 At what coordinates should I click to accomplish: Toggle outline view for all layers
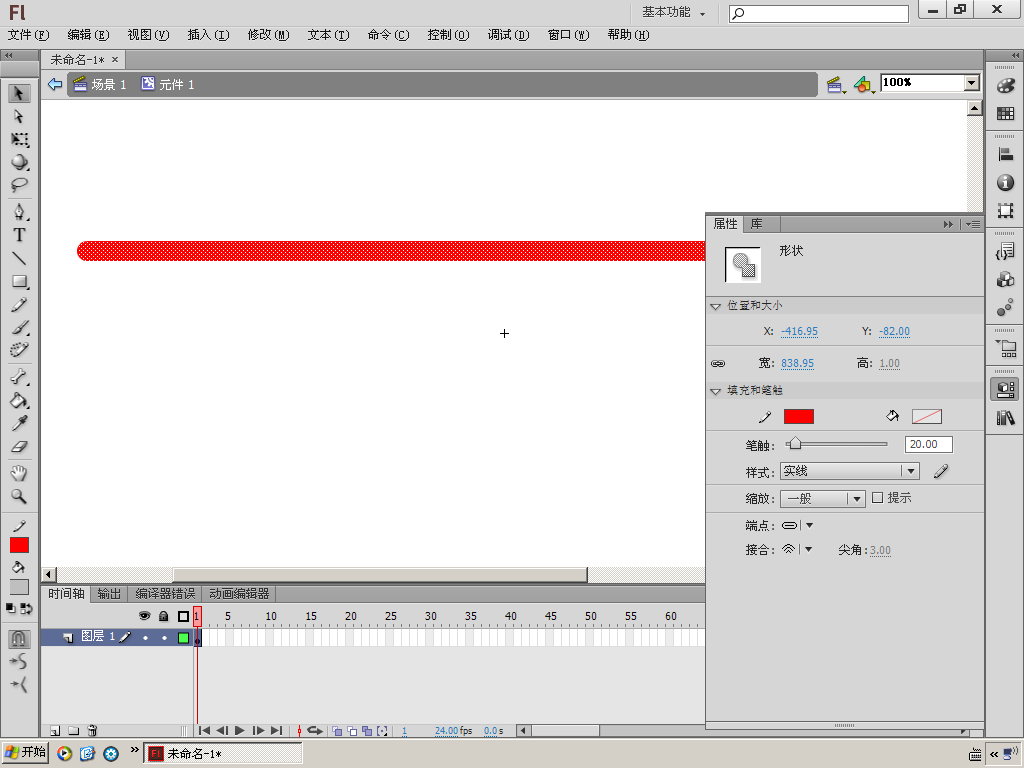(184, 616)
